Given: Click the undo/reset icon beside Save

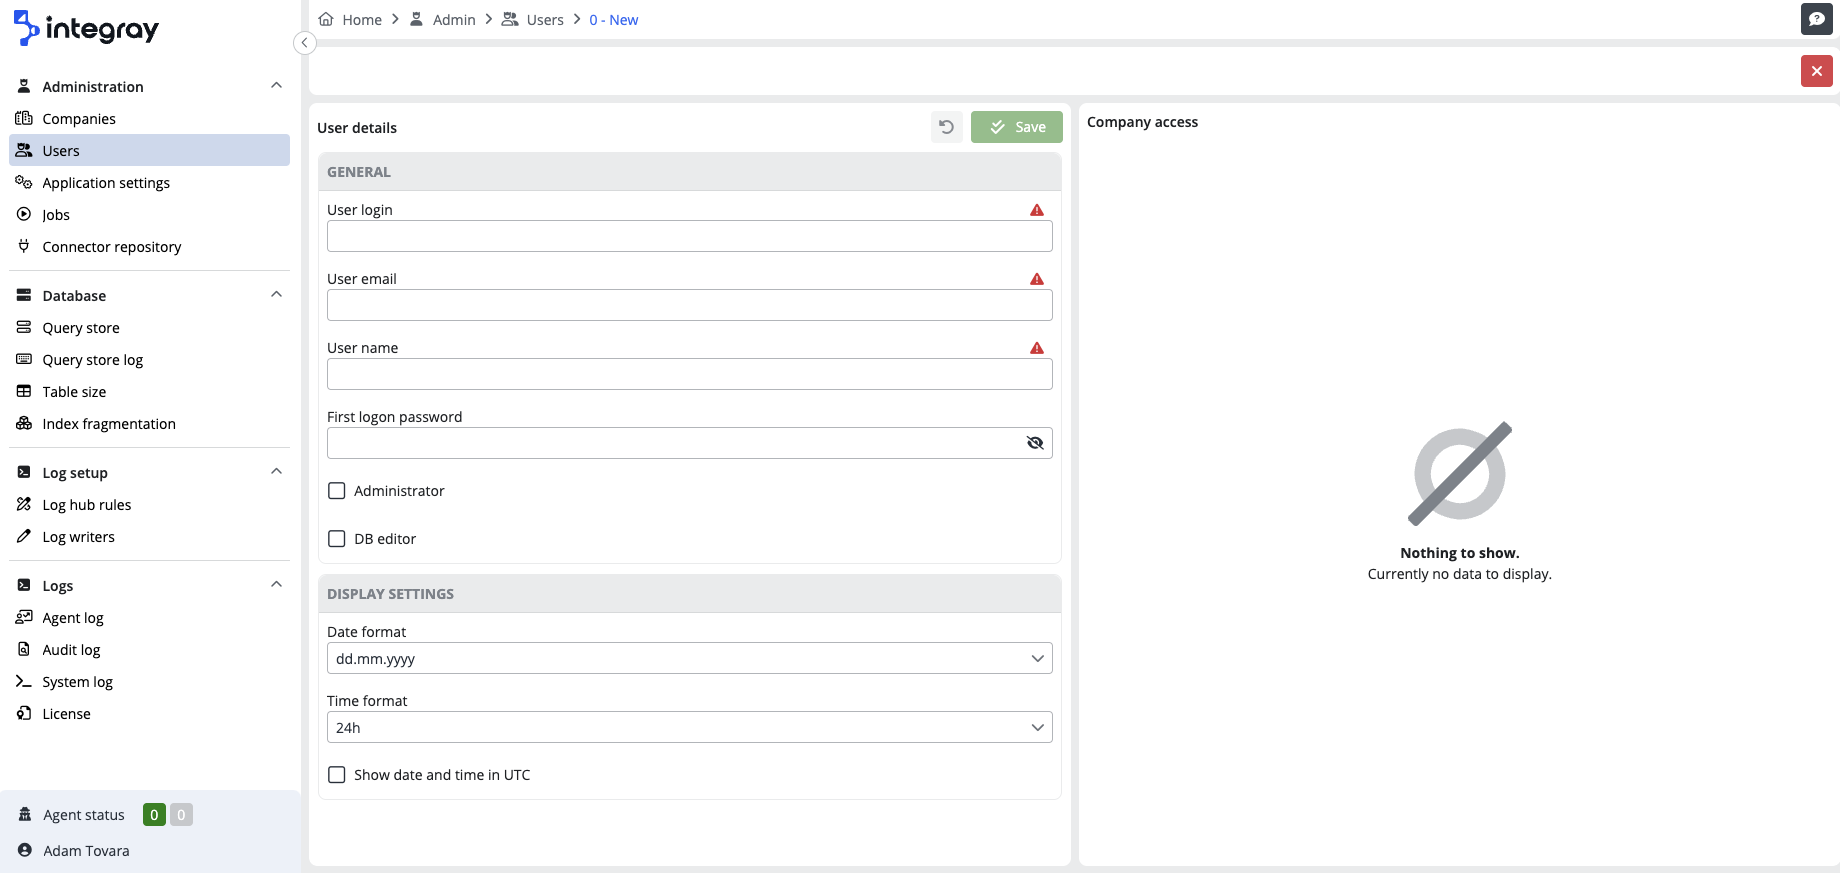Looking at the screenshot, I should pos(946,127).
